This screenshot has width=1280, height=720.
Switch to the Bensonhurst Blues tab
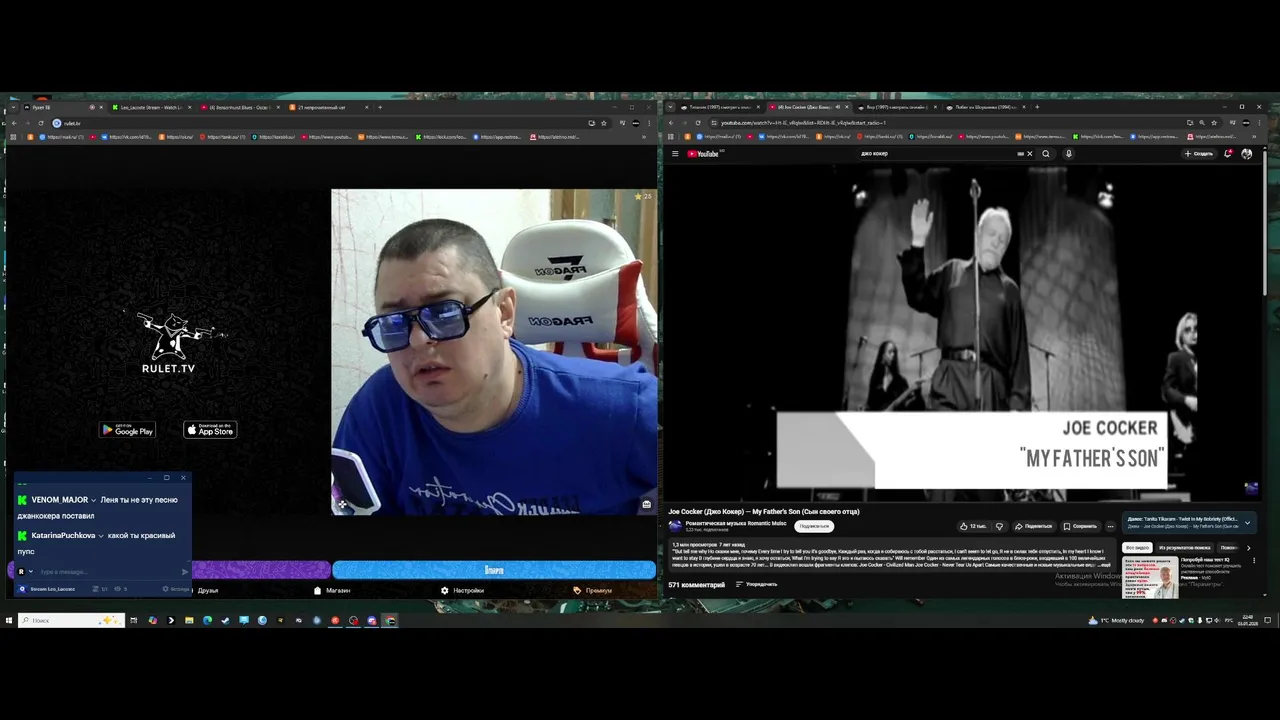click(240, 107)
